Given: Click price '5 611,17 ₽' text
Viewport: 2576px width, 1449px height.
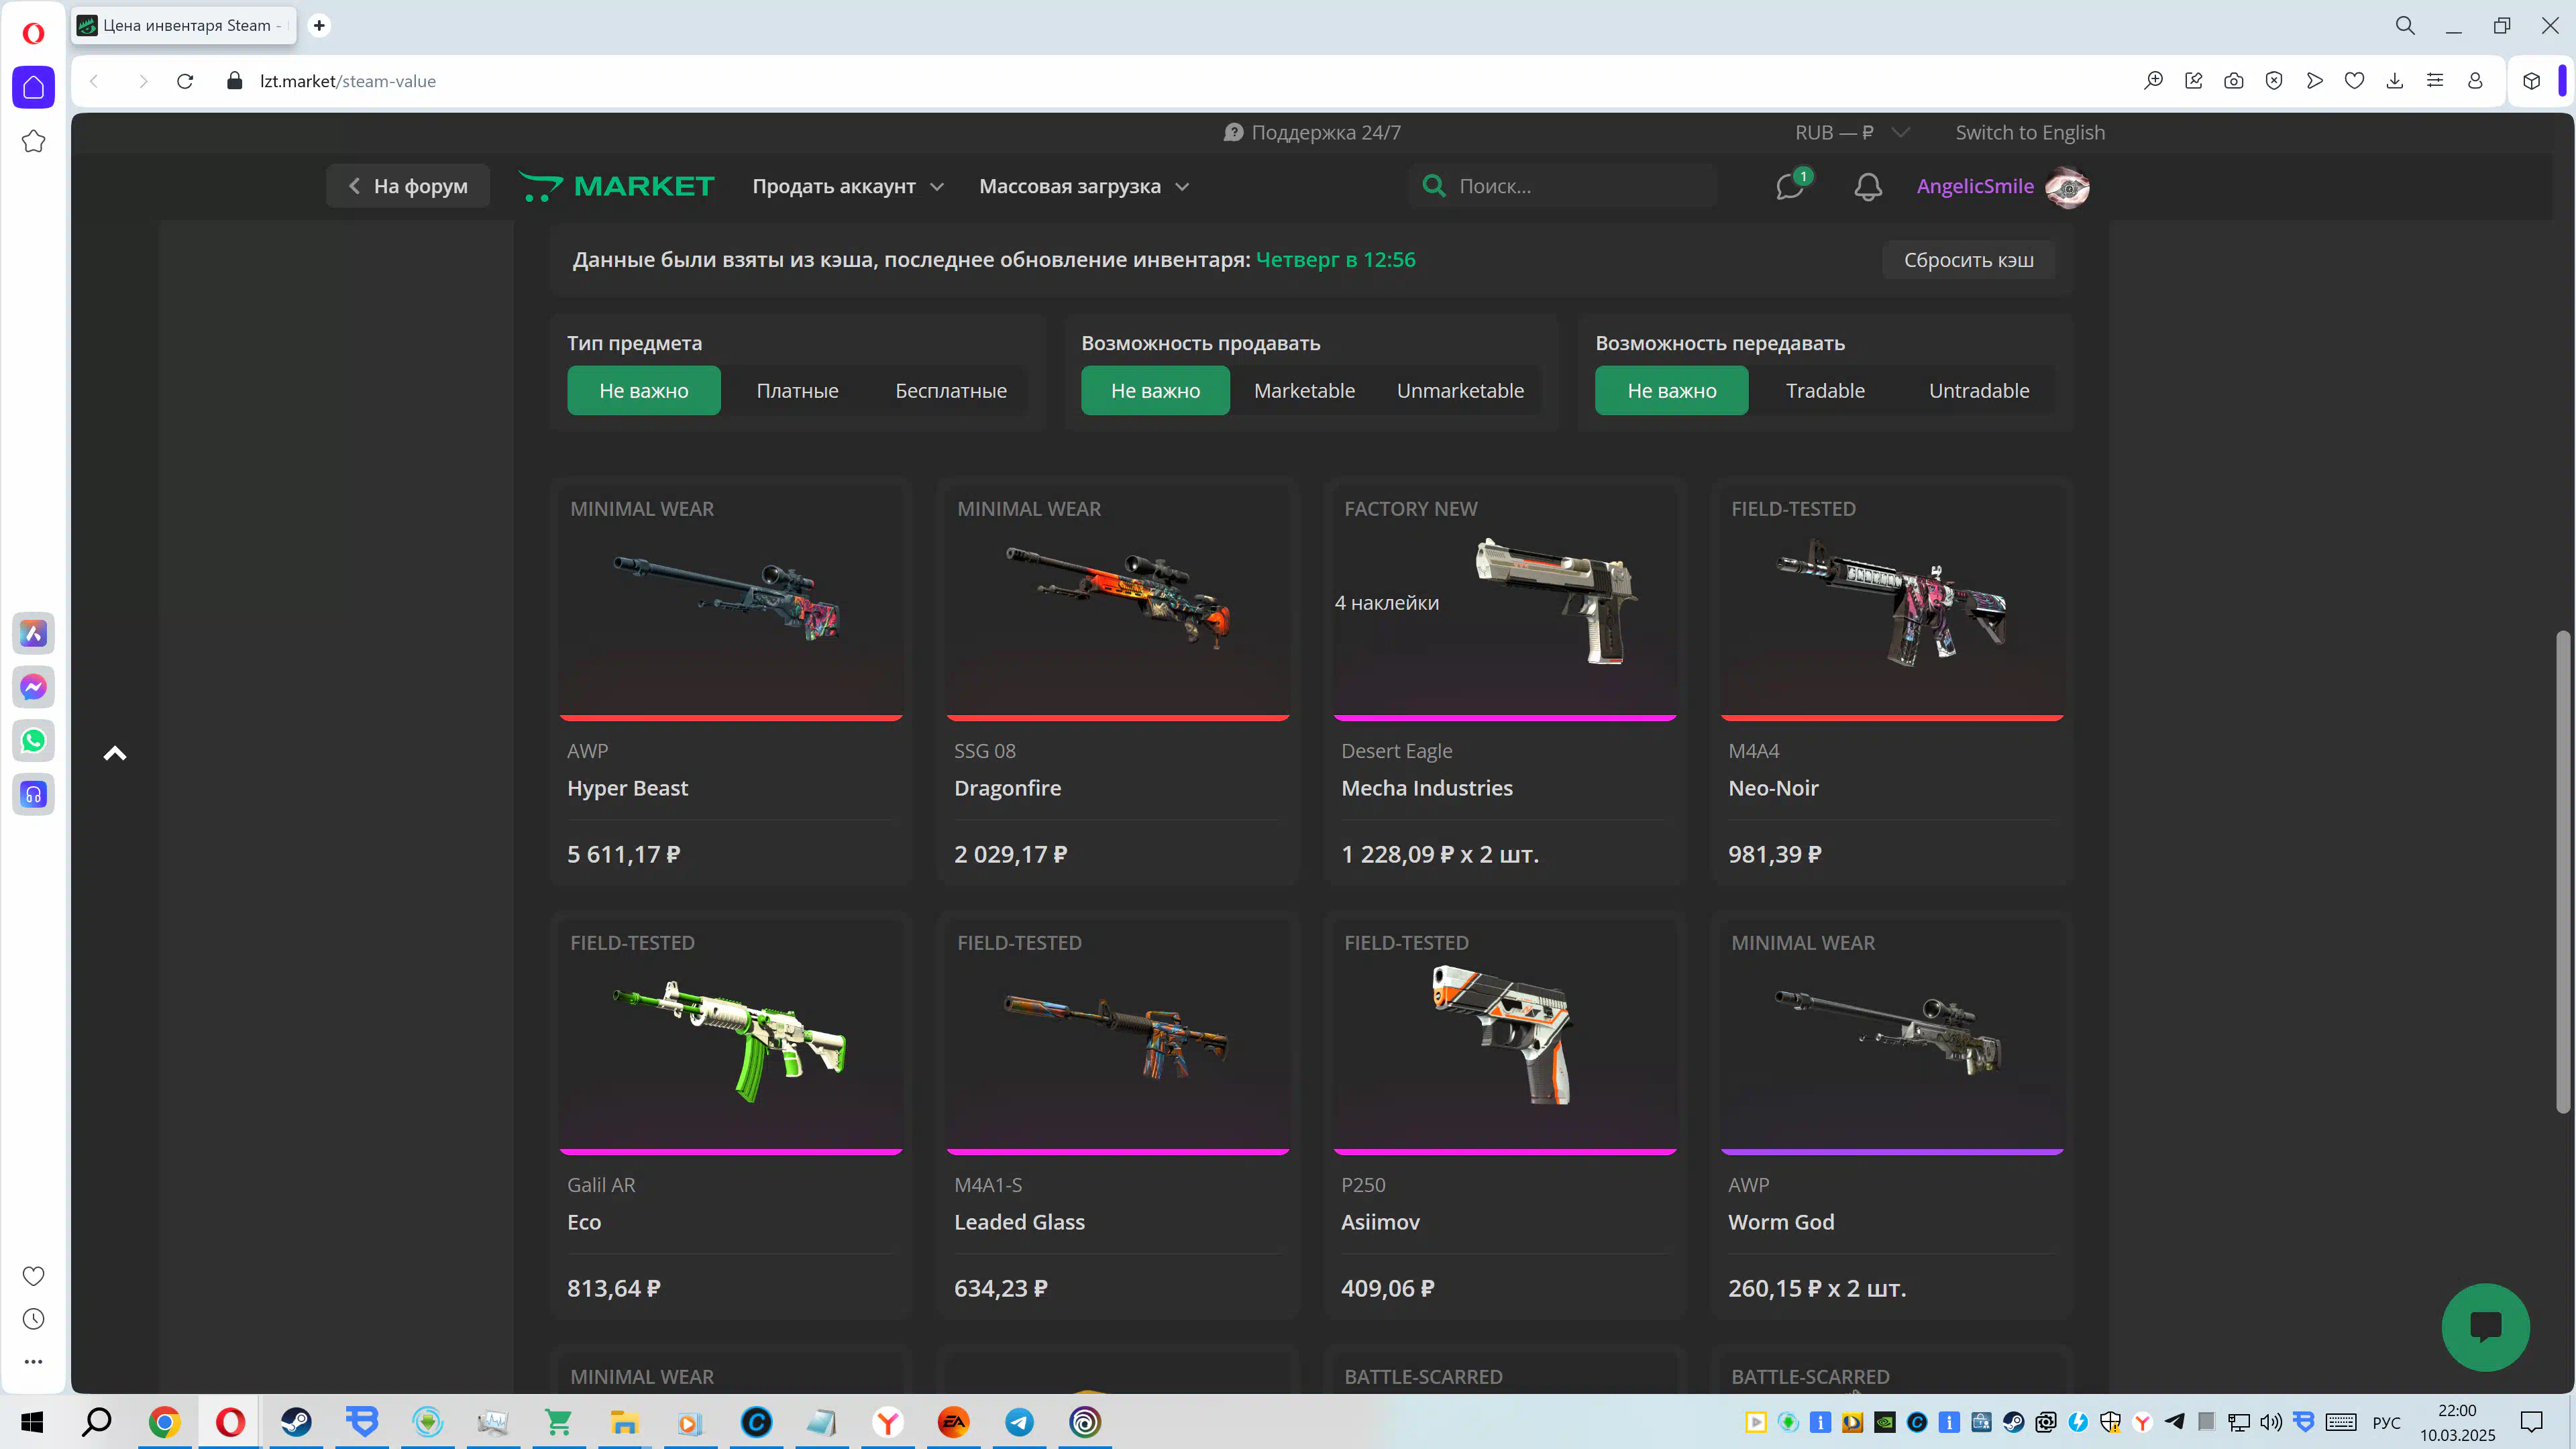Looking at the screenshot, I should [x=624, y=855].
